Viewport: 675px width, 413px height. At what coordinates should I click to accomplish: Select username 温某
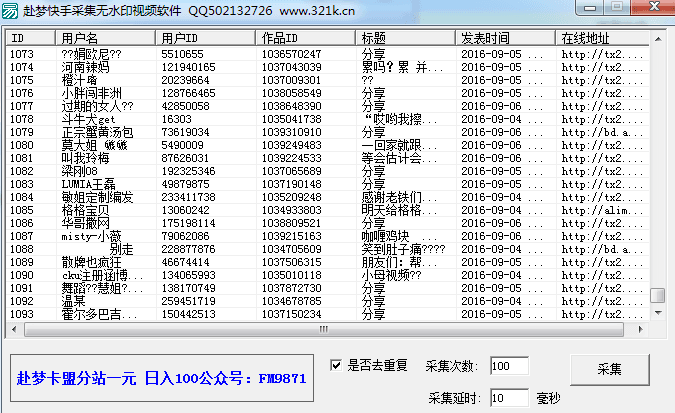[73, 301]
